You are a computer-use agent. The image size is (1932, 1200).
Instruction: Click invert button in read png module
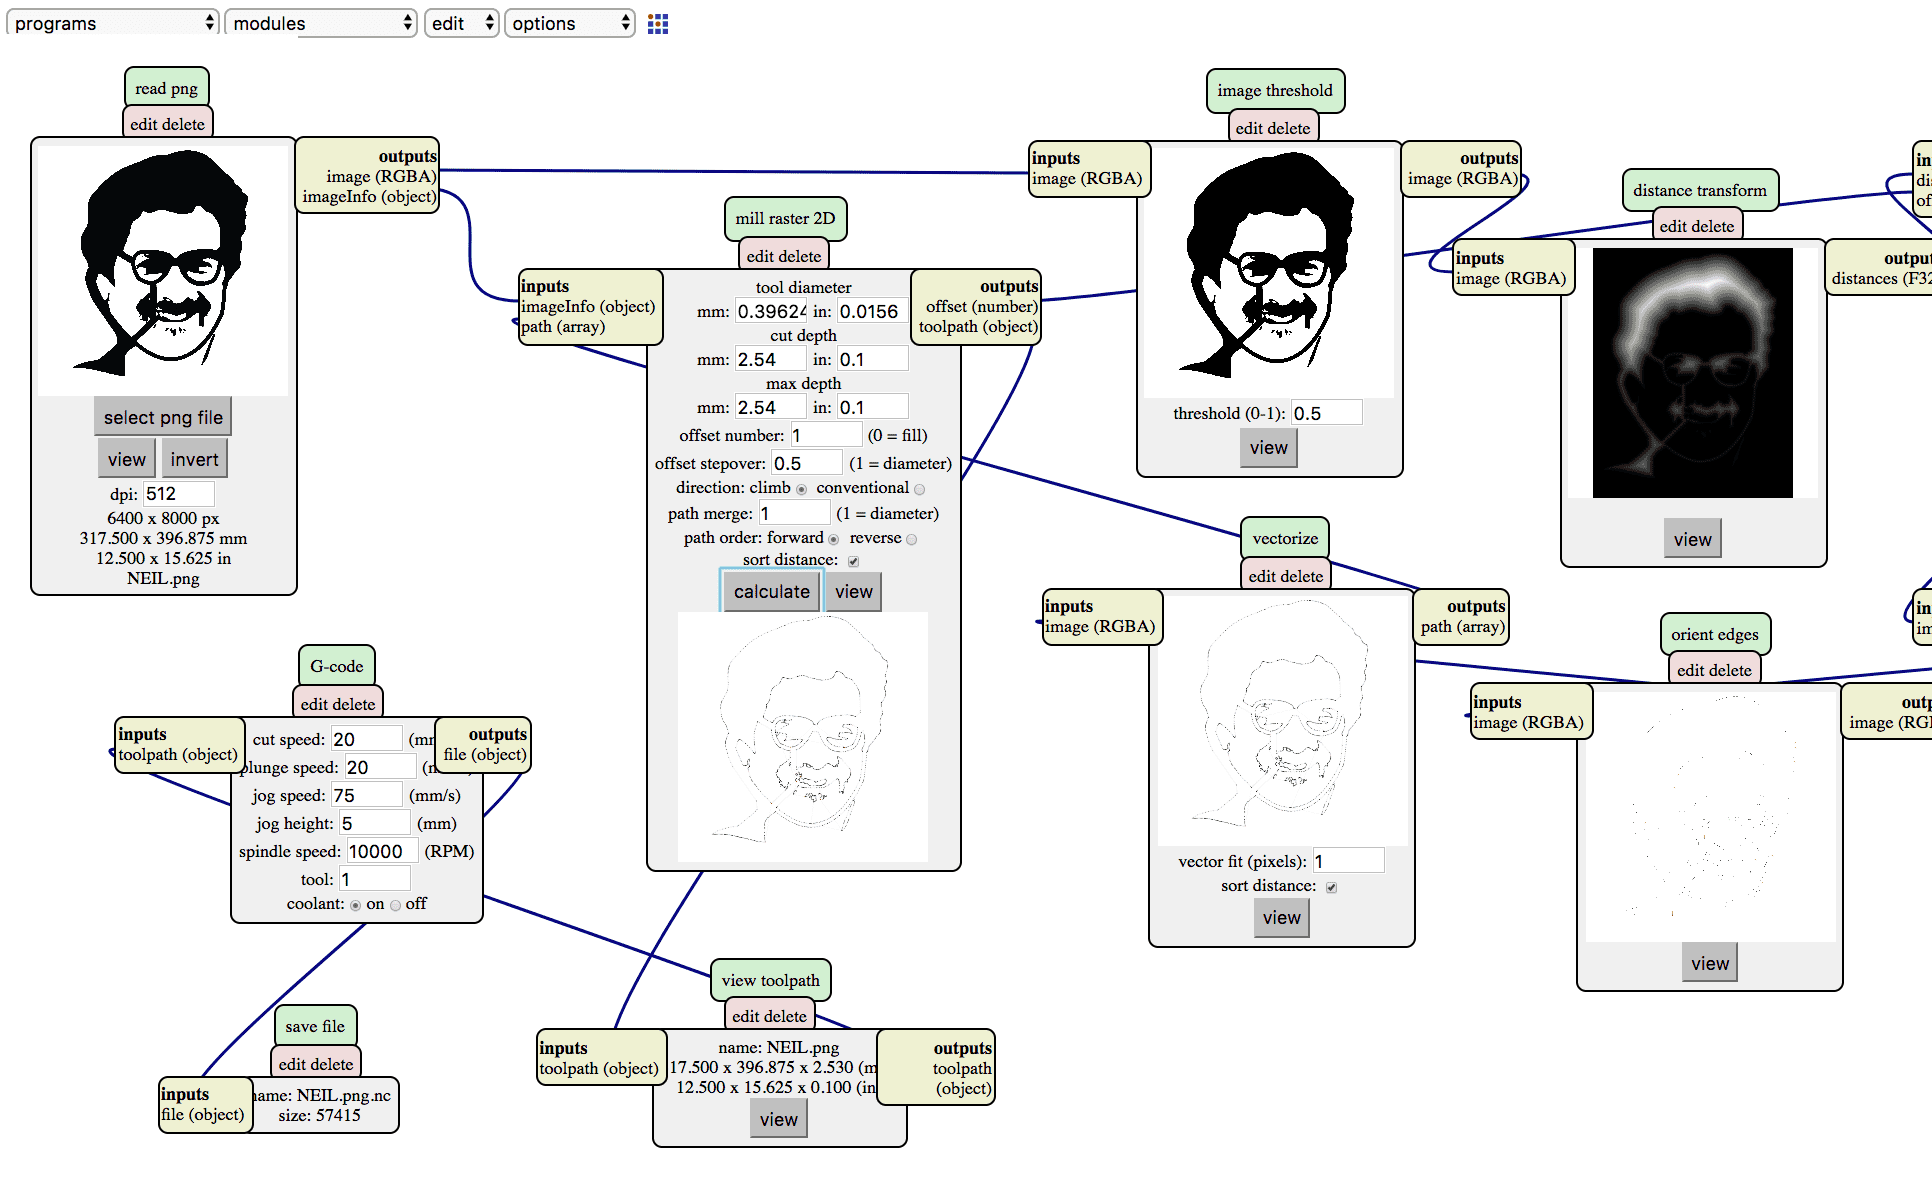click(x=194, y=459)
